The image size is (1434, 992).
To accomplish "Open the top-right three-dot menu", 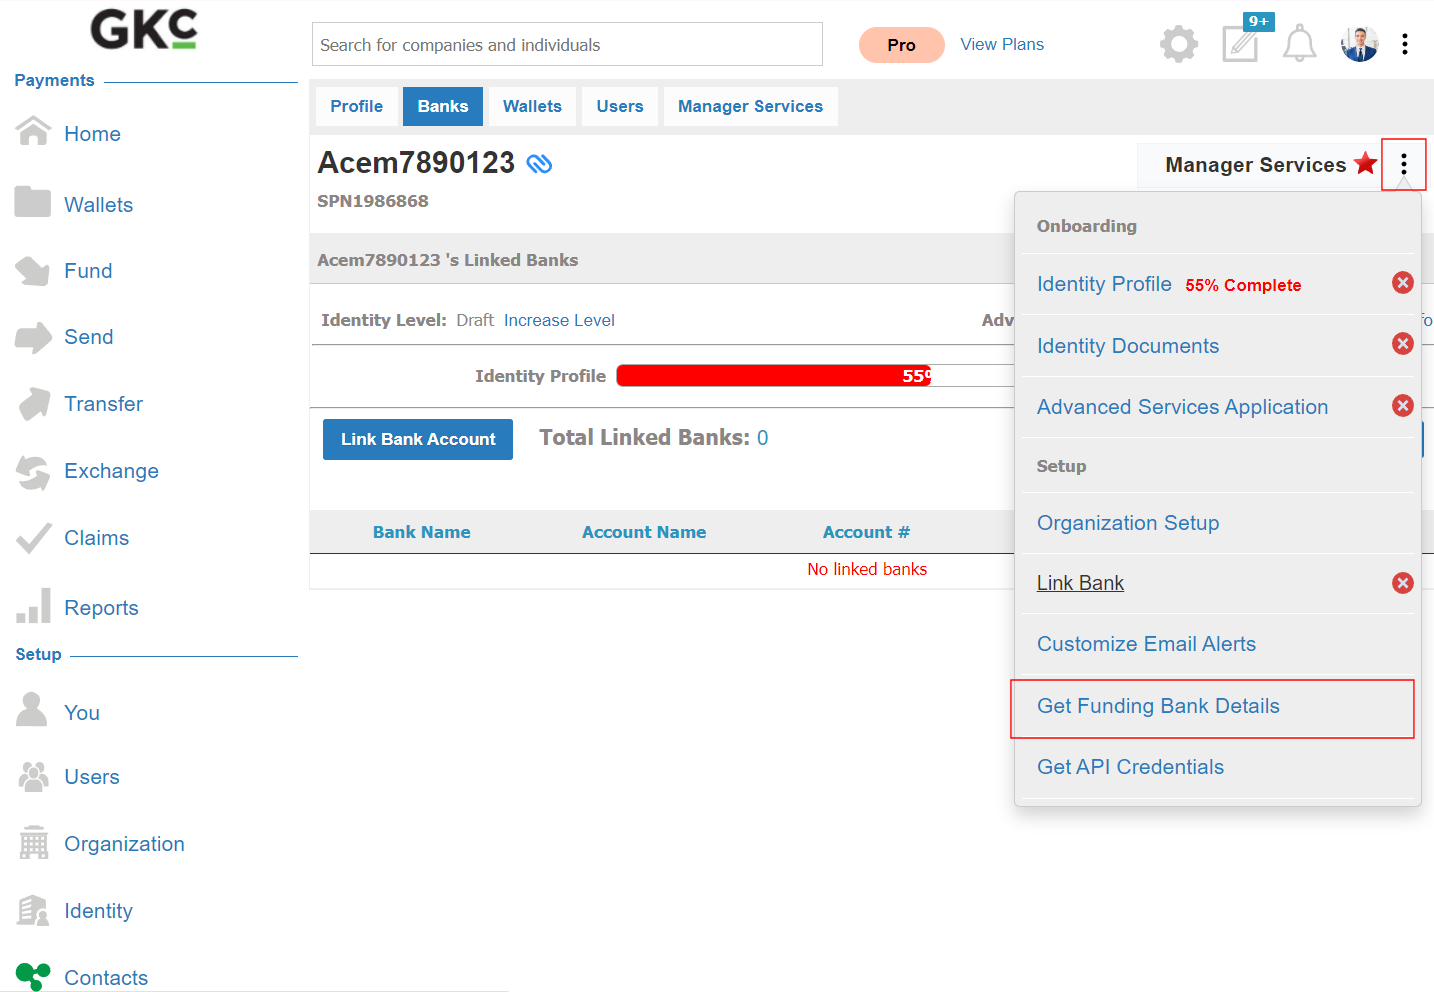I will tap(1405, 44).
